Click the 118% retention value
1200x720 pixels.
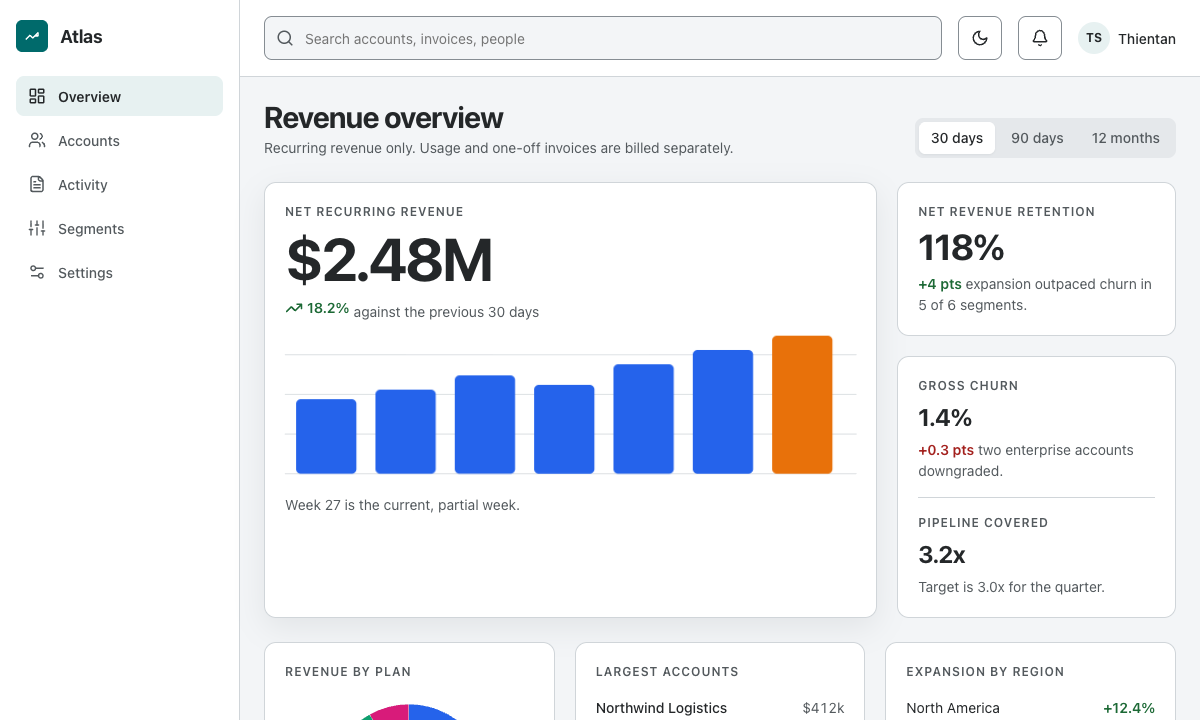961,248
